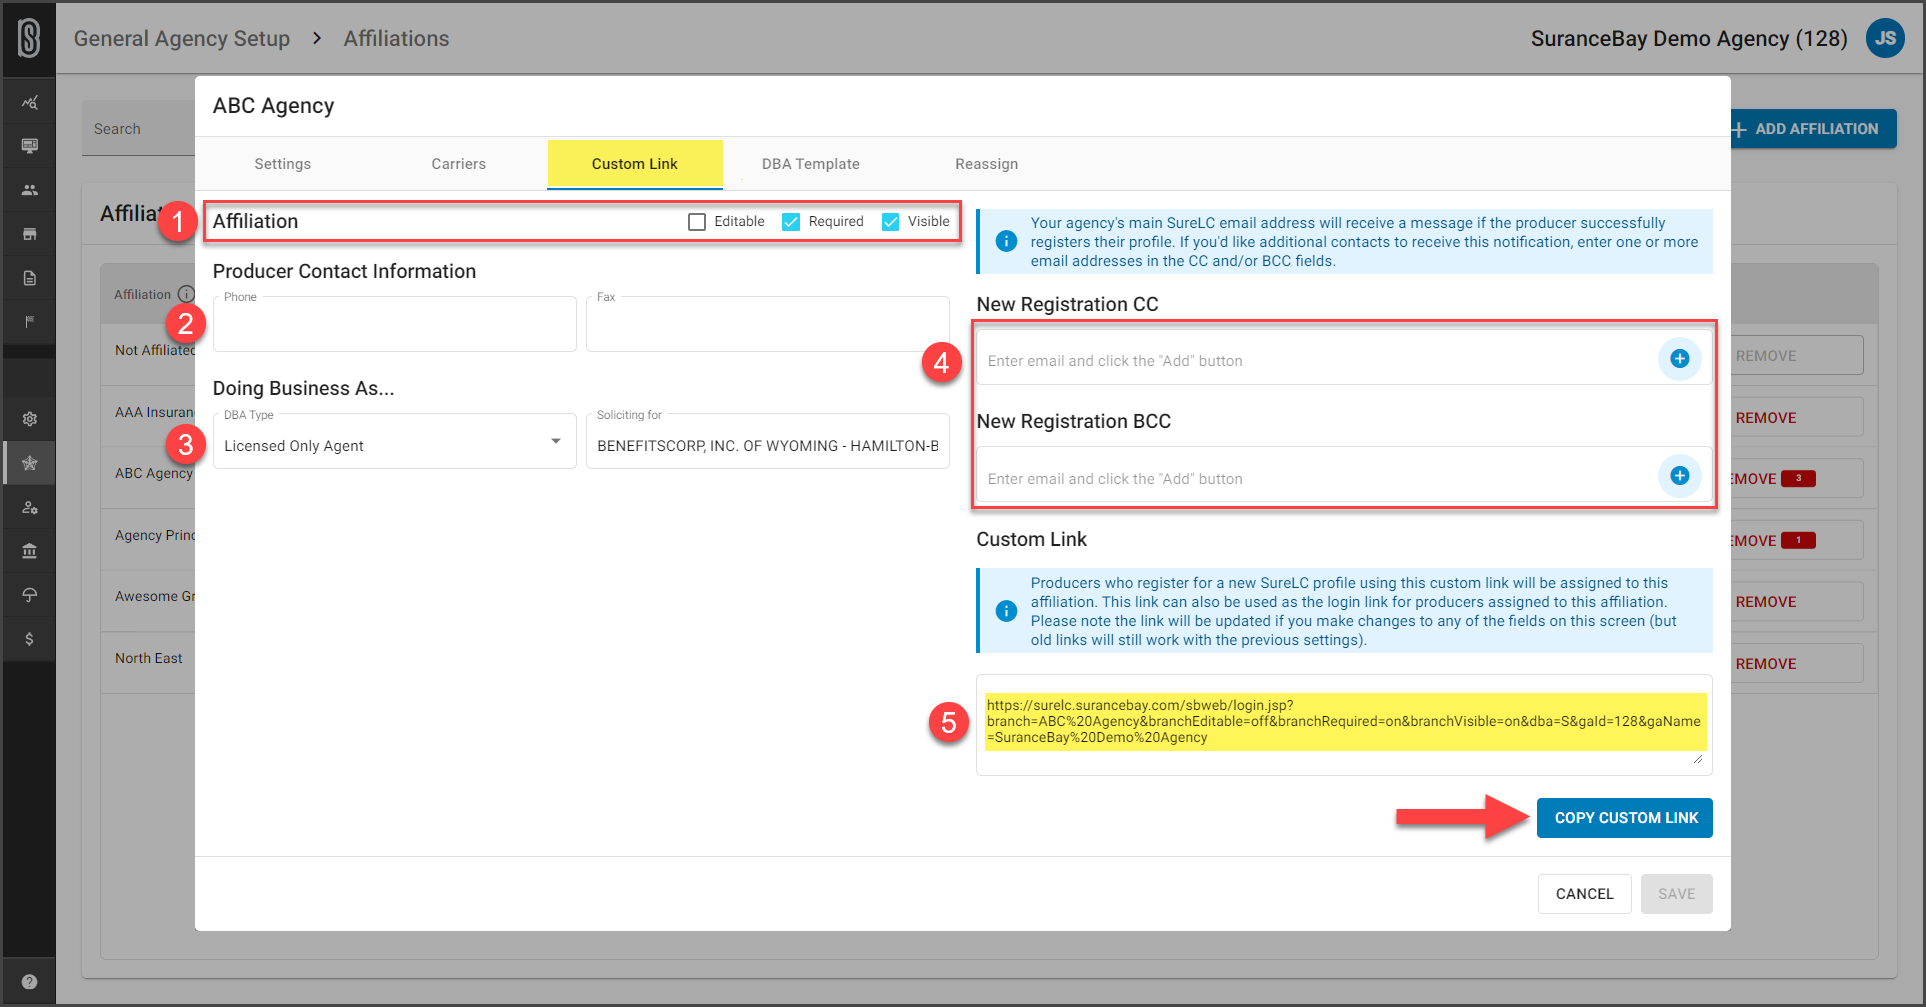Click General Agency Setup breadcrumb

182,38
